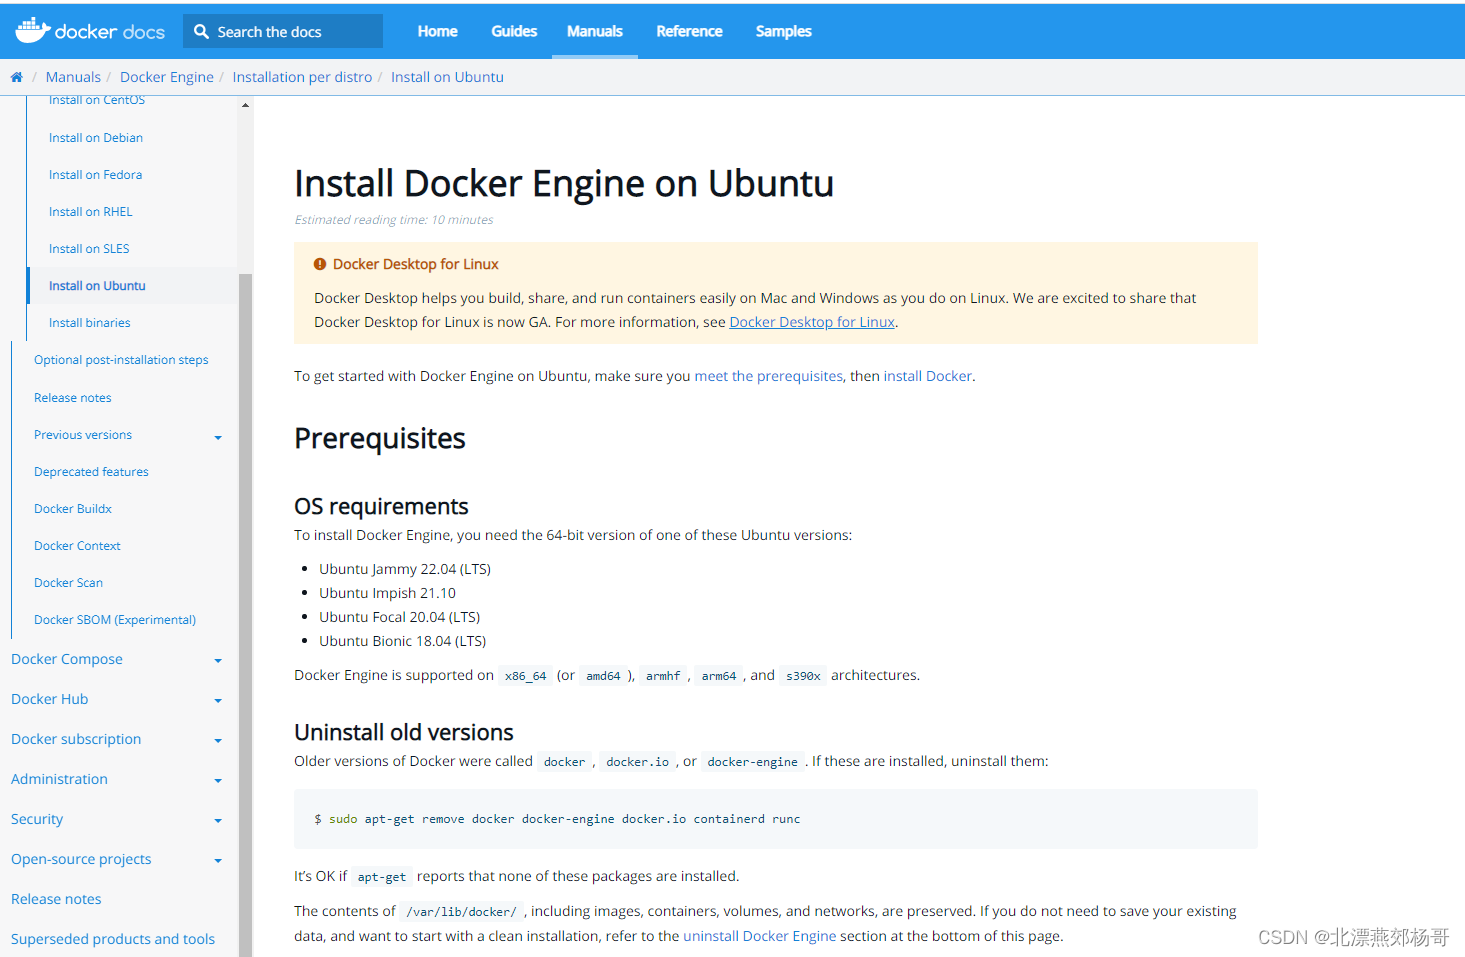Select Install on Ubuntu in sidebar
Image resolution: width=1465 pixels, height=957 pixels.
[x=97, y=286]
